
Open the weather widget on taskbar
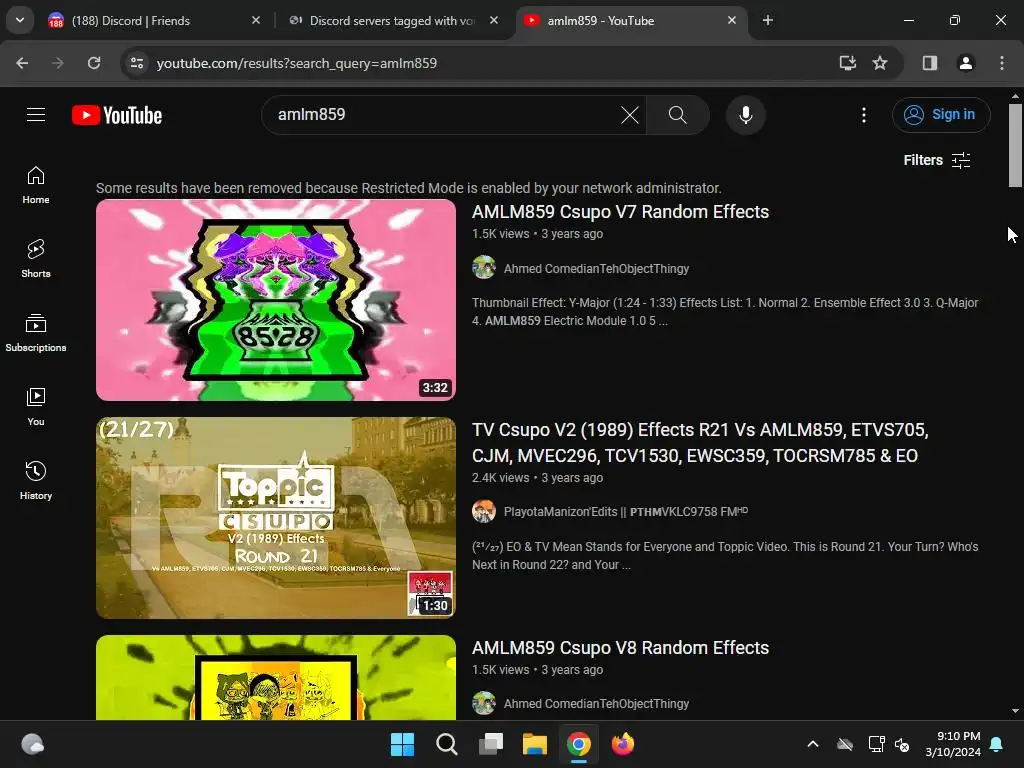click(x=33, y=744)
